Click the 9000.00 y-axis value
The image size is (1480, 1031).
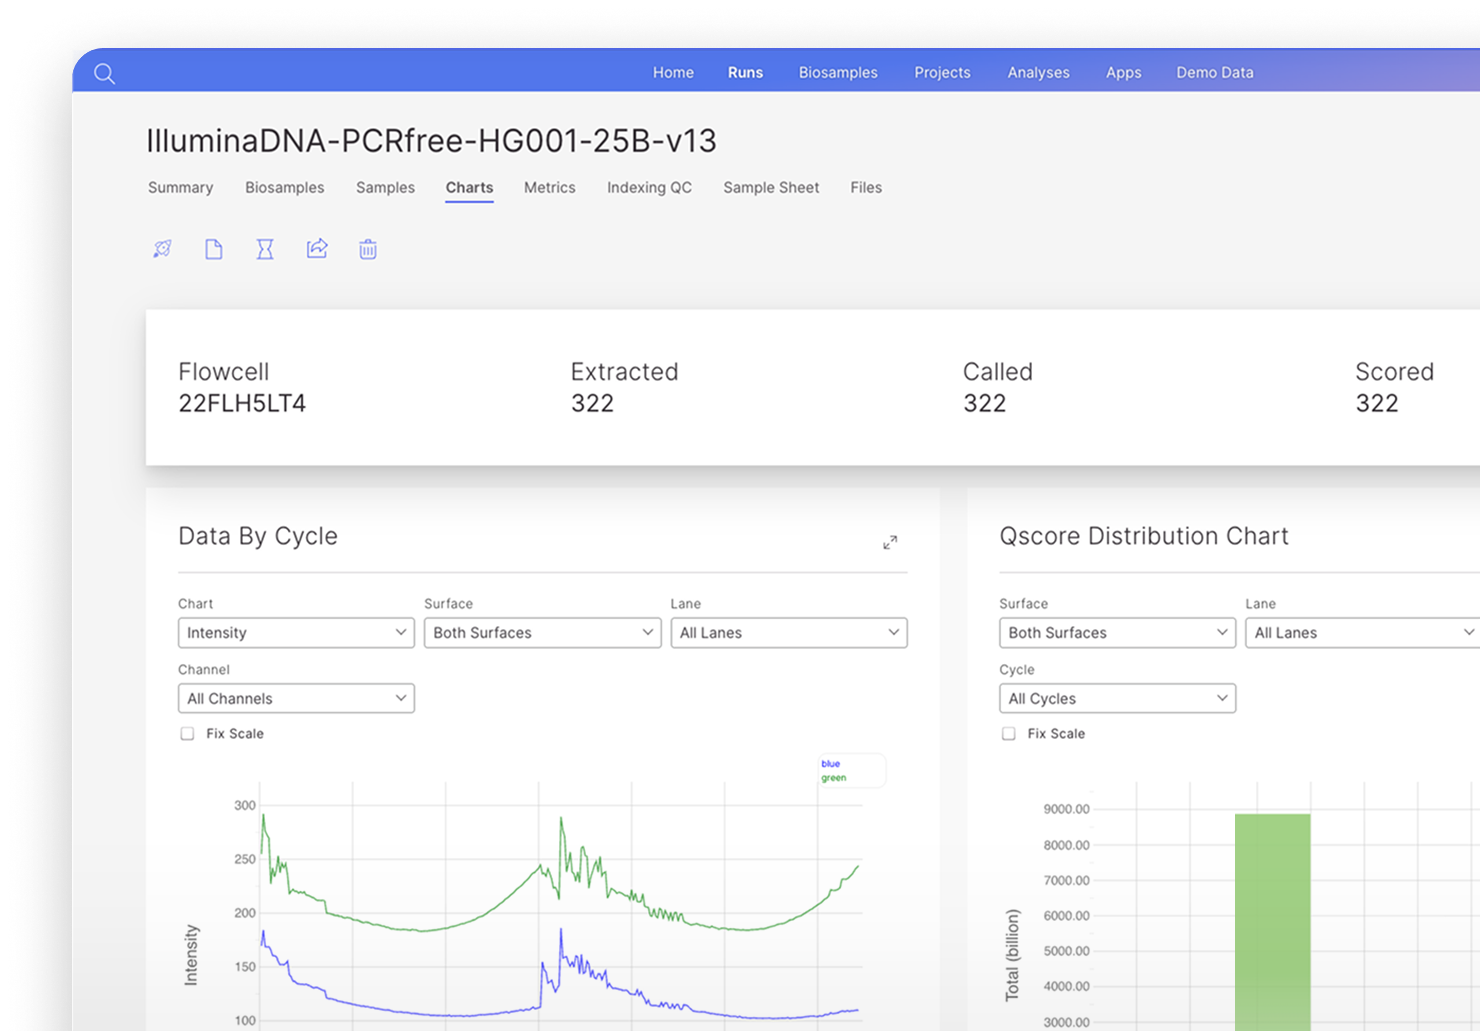click(x=1066, y=809)
